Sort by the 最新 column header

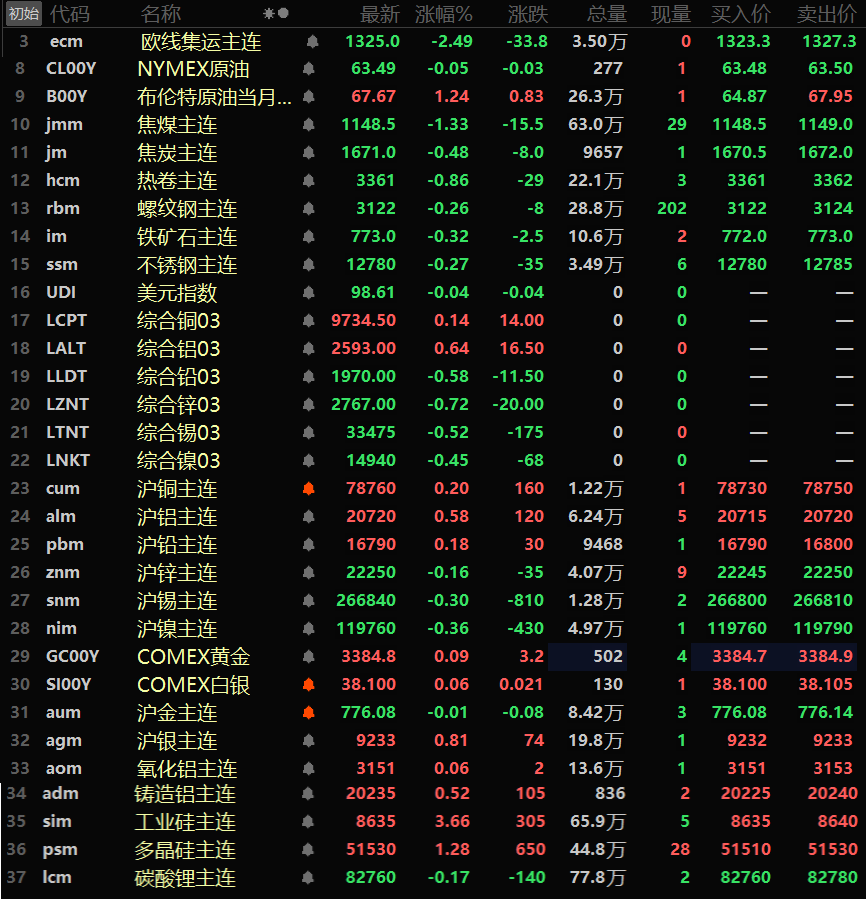pyautogui.click(x=380, y=14)
